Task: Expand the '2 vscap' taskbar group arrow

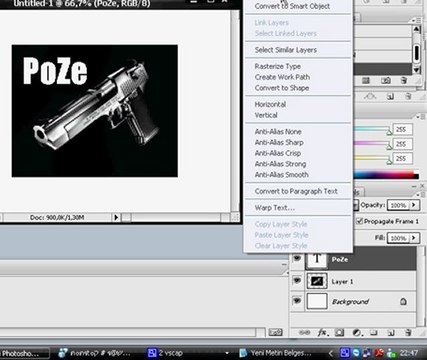Action: [227, 353]
